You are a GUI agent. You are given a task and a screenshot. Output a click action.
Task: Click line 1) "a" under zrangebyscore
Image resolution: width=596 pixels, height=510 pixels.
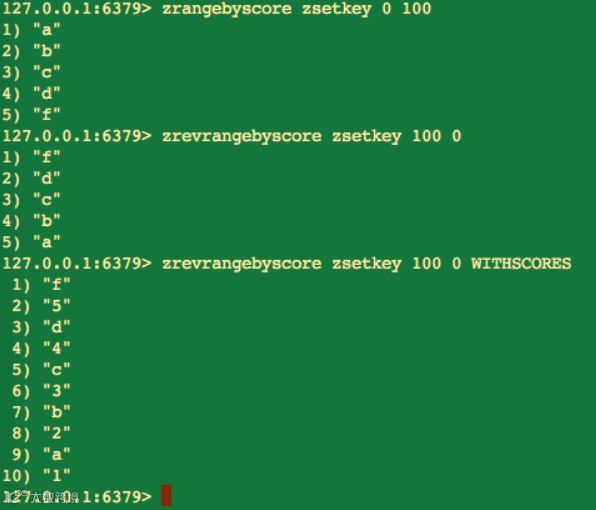[32, 29]
